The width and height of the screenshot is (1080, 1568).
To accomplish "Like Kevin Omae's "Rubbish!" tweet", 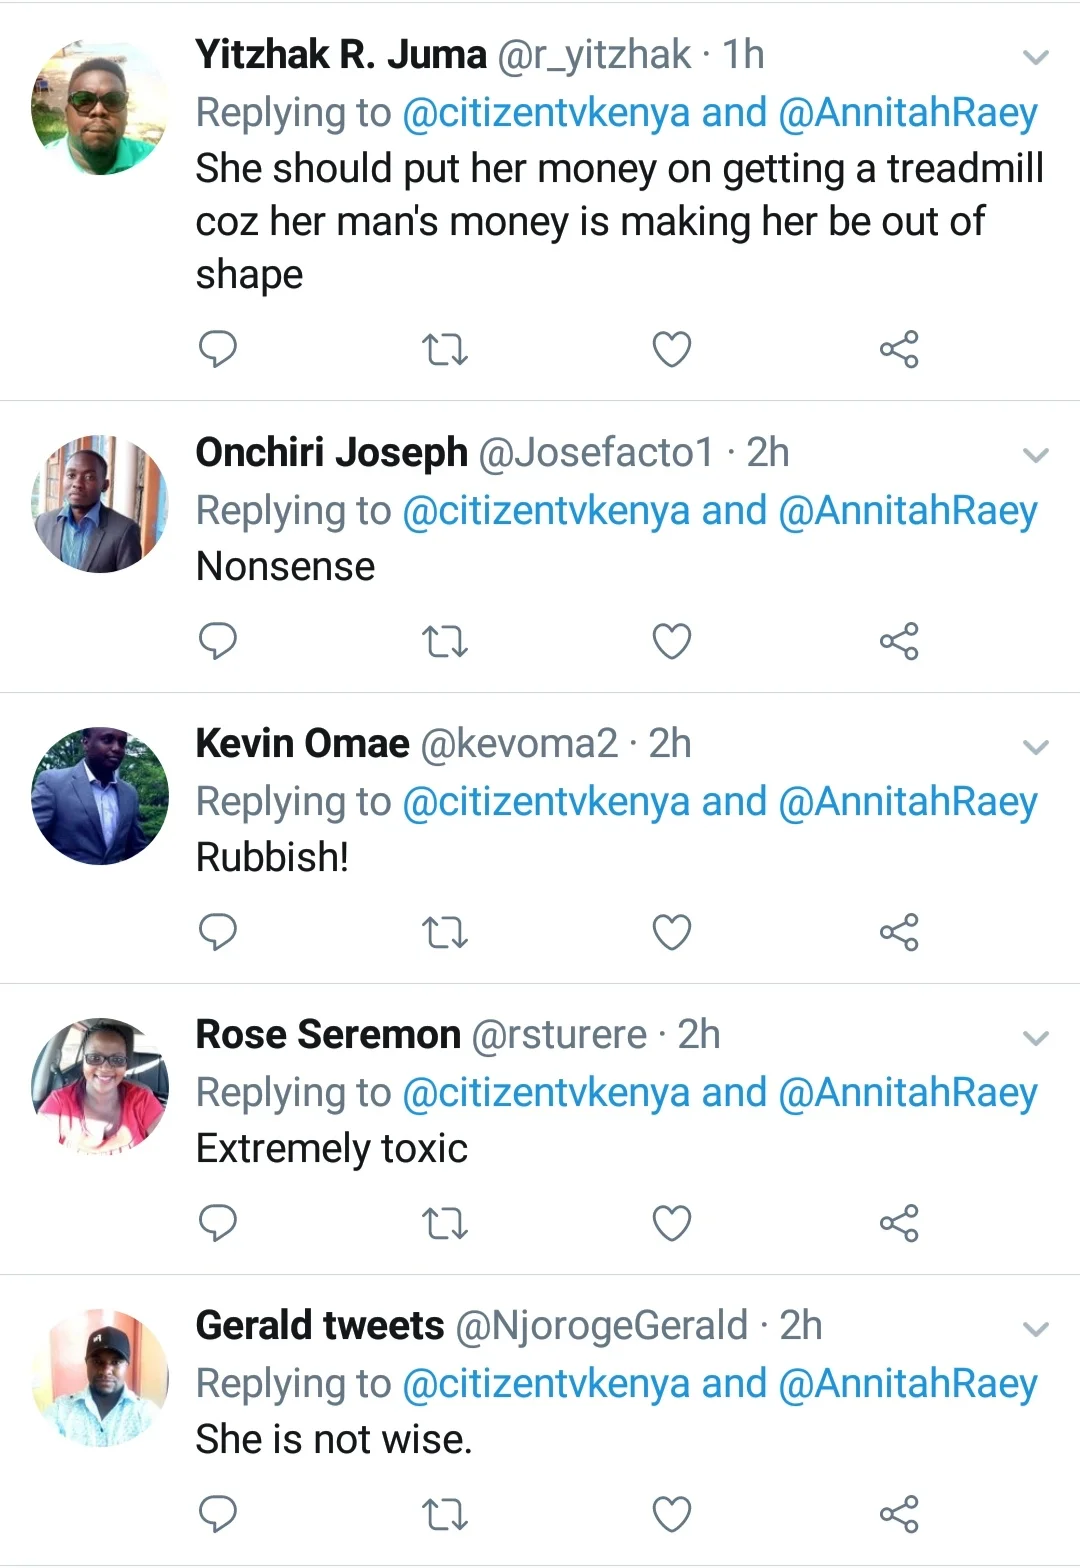I will 671,932.
